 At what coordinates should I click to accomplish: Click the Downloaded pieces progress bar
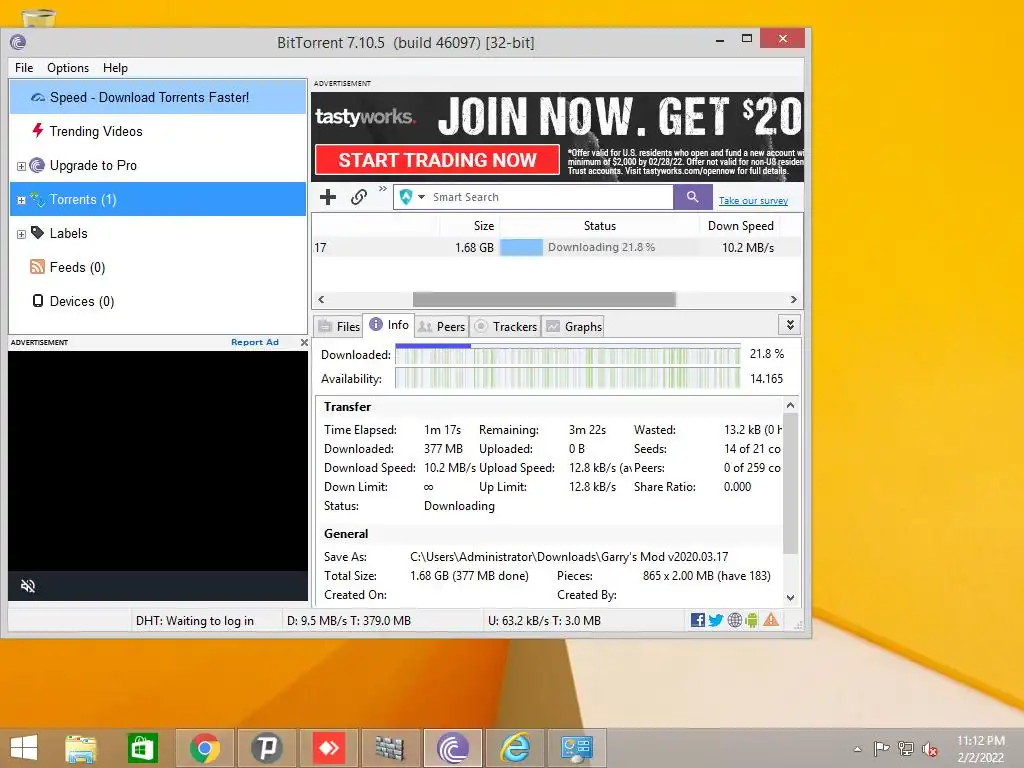click(568, 355)
